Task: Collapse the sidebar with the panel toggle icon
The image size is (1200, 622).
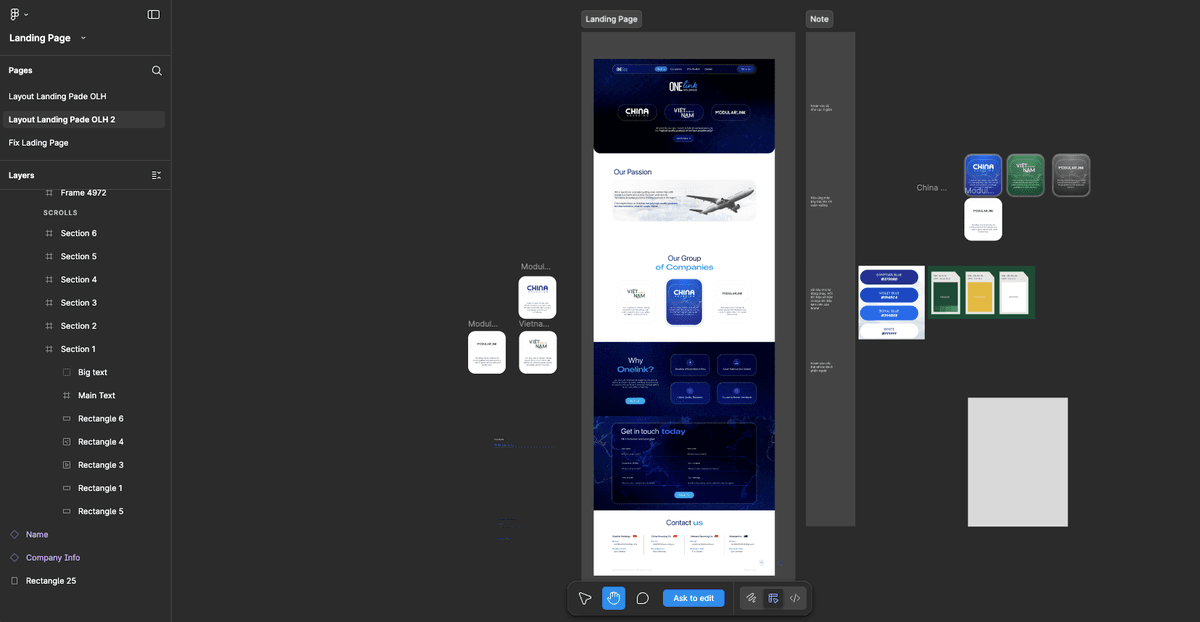Action: 153,14
